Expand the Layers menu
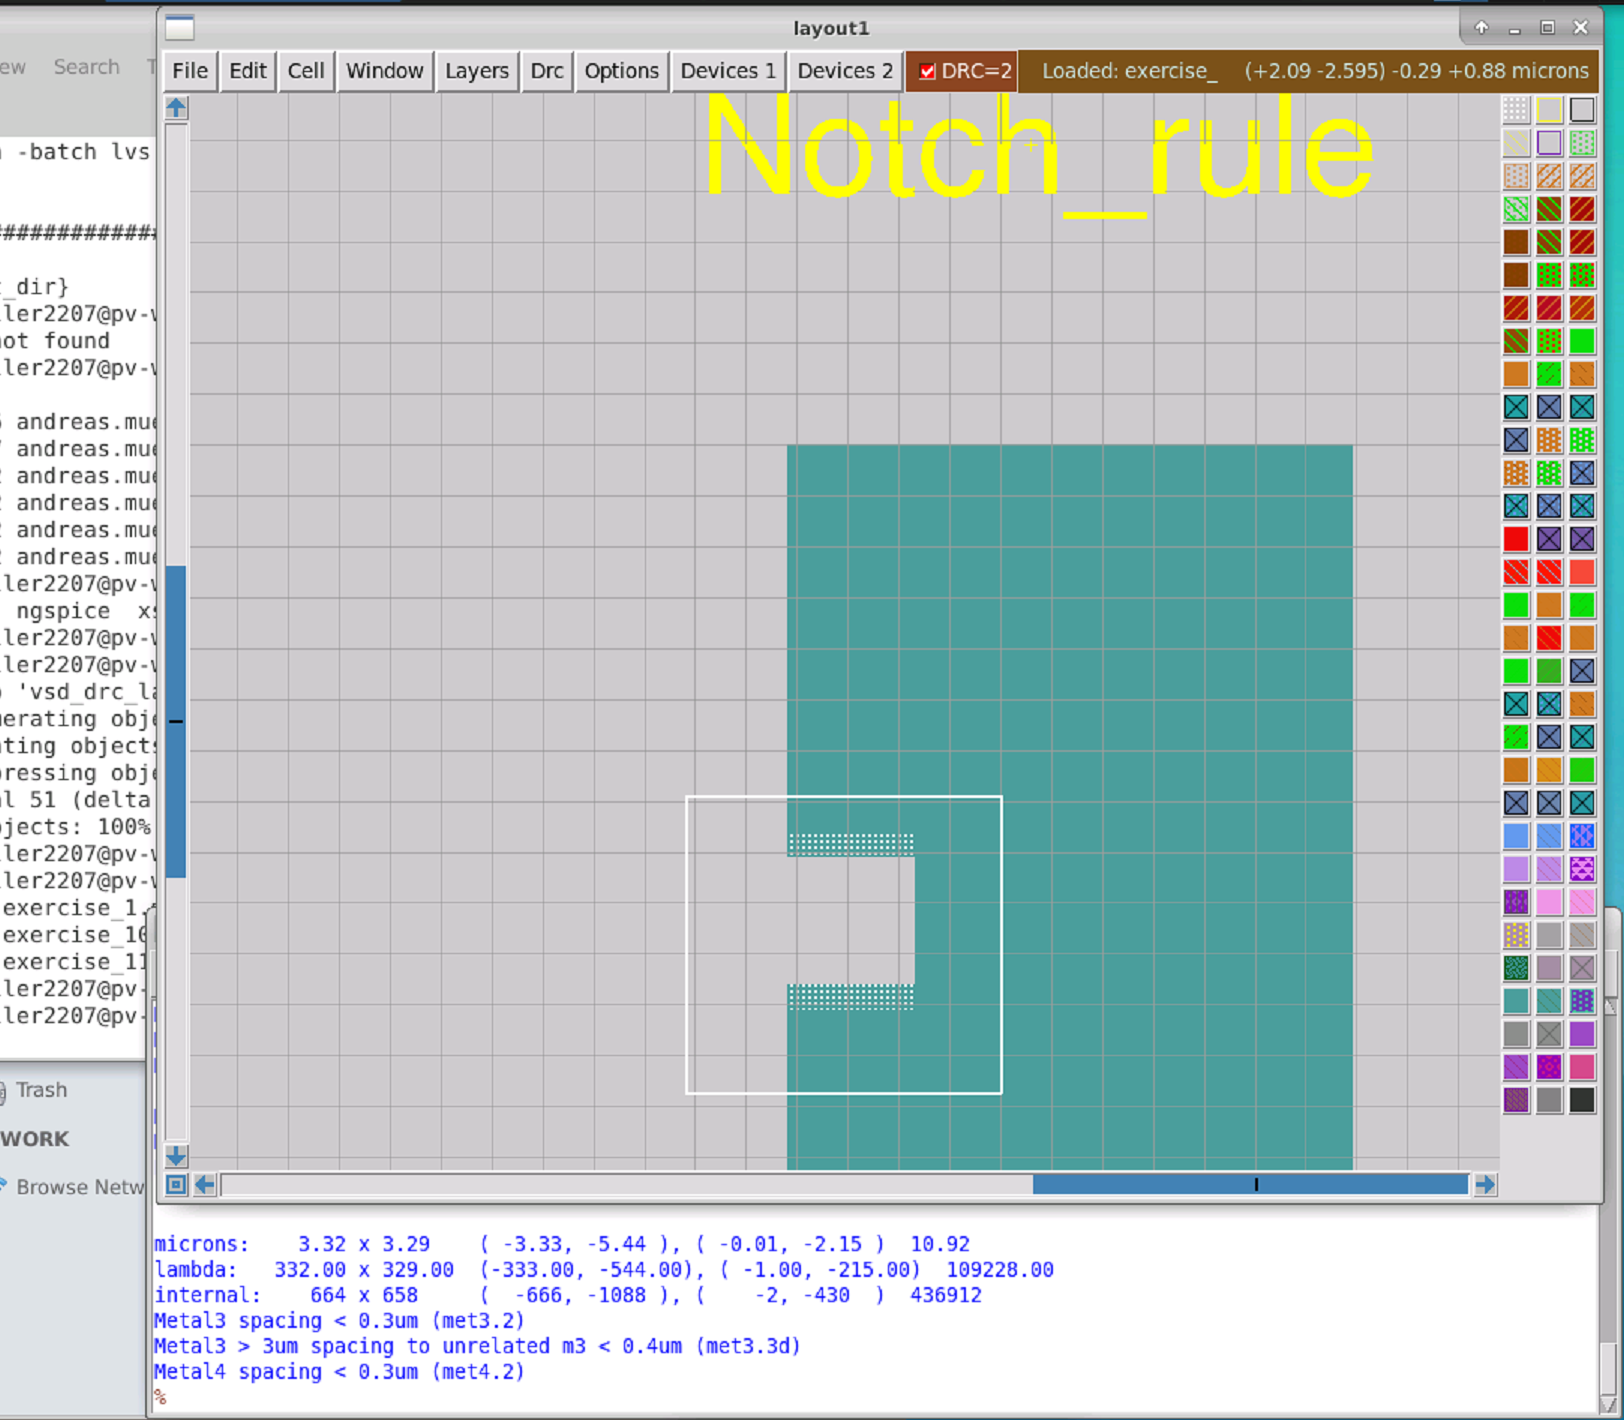1624x1420 pixels. click(477, 71)
